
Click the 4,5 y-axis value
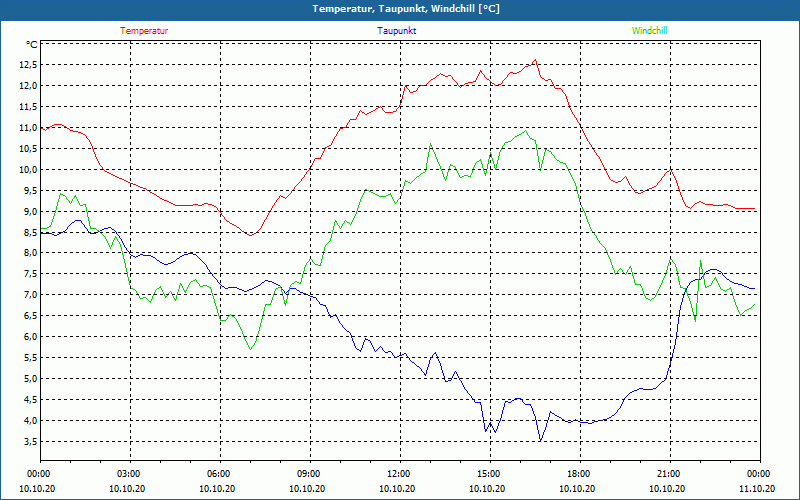(30, 399)
